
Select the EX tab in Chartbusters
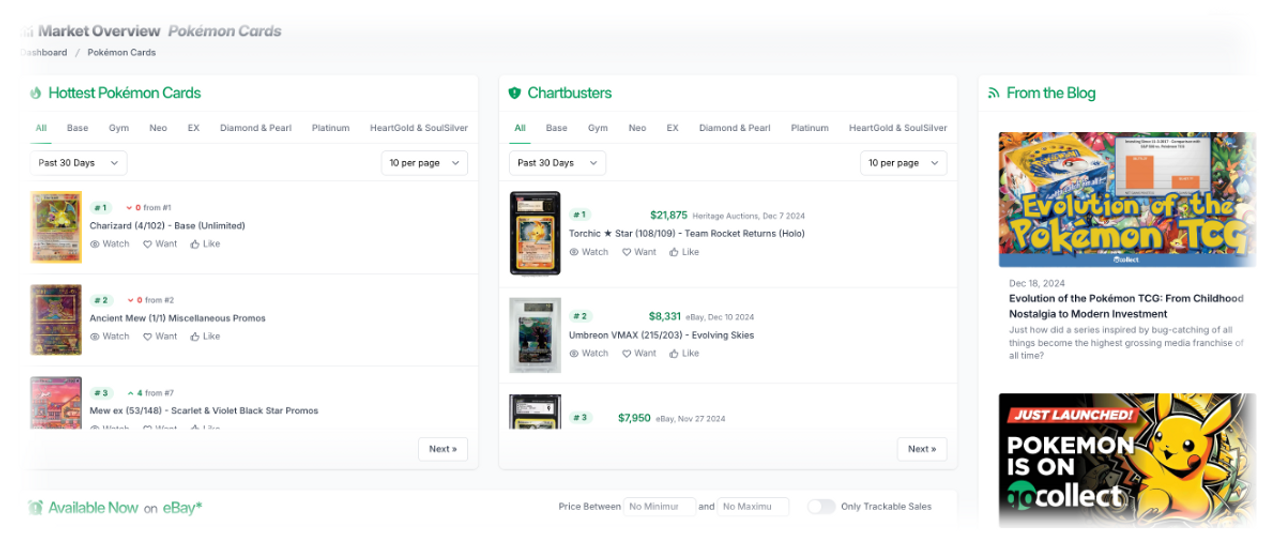tap(673, 128)
